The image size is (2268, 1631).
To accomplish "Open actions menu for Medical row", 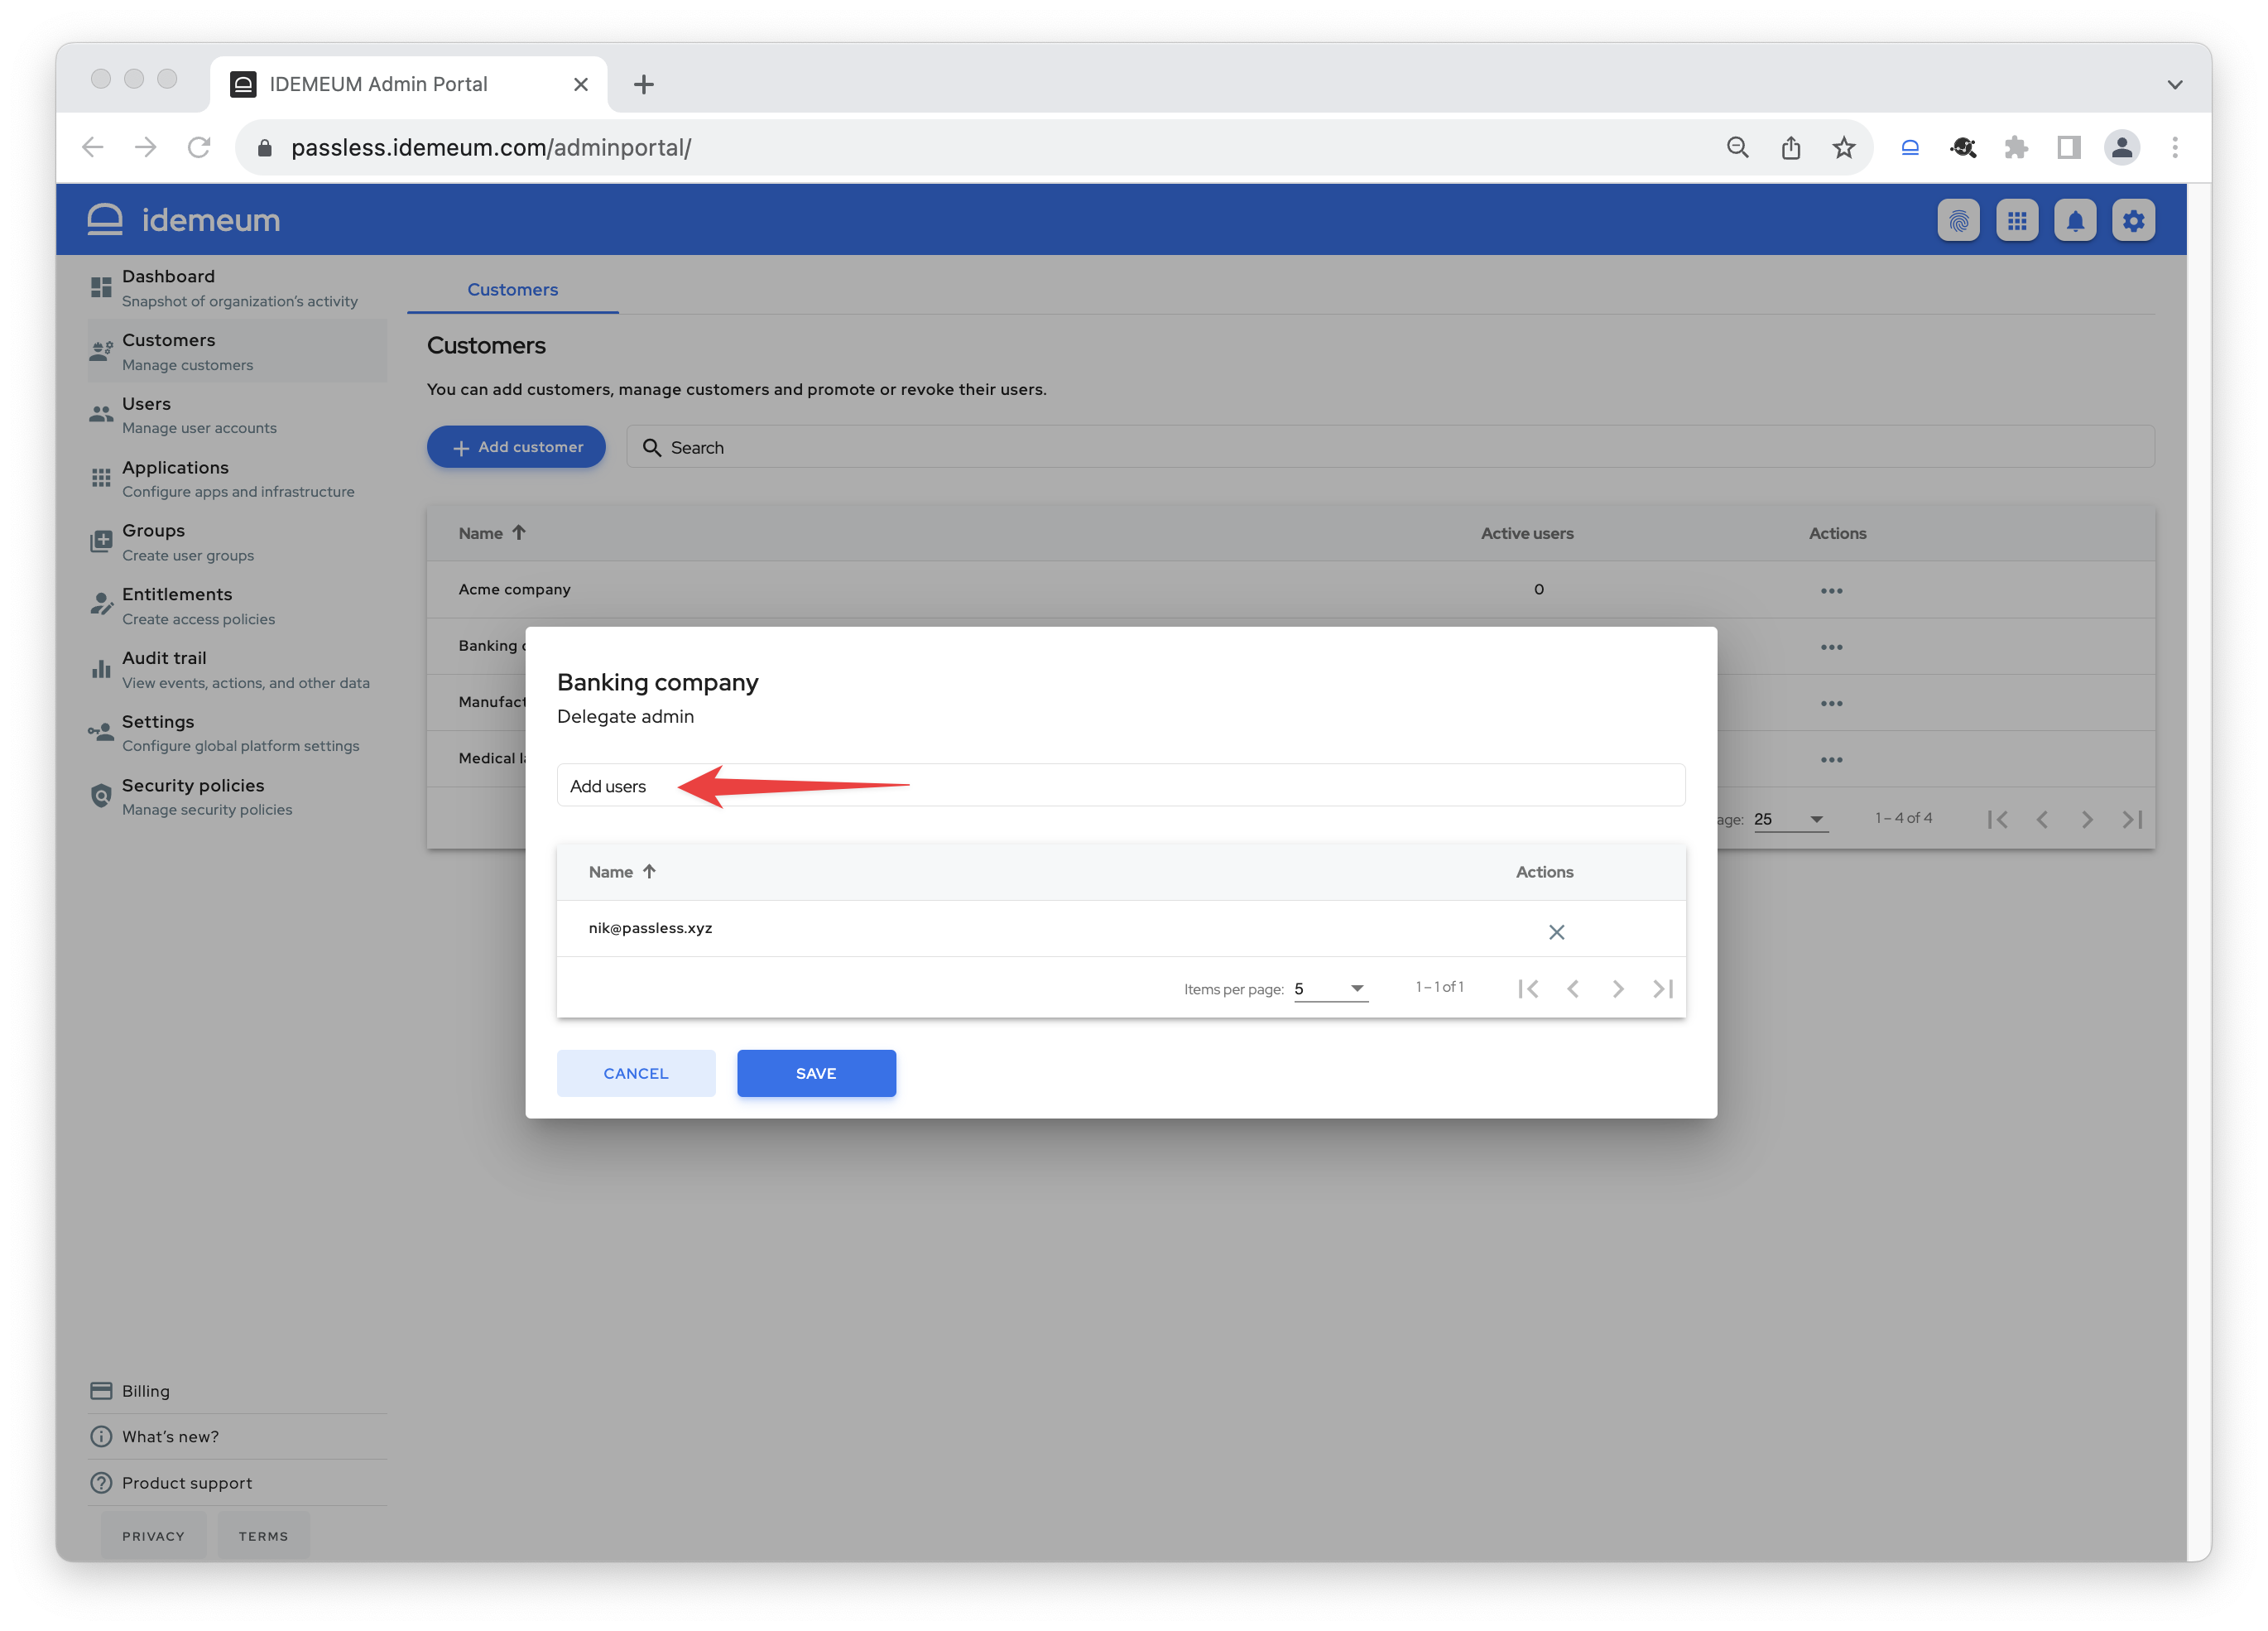I will (1831, 759).
